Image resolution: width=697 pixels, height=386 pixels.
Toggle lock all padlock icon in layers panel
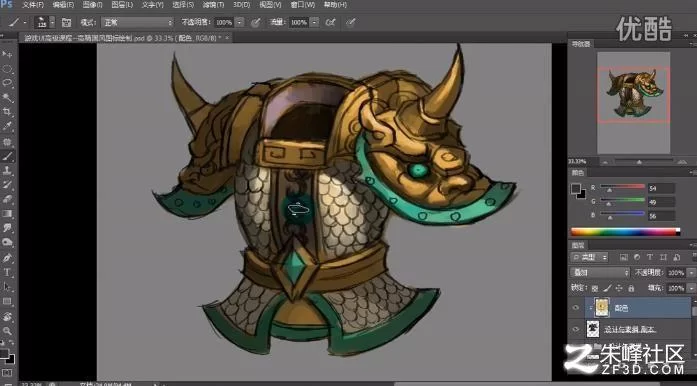[631, 288]
